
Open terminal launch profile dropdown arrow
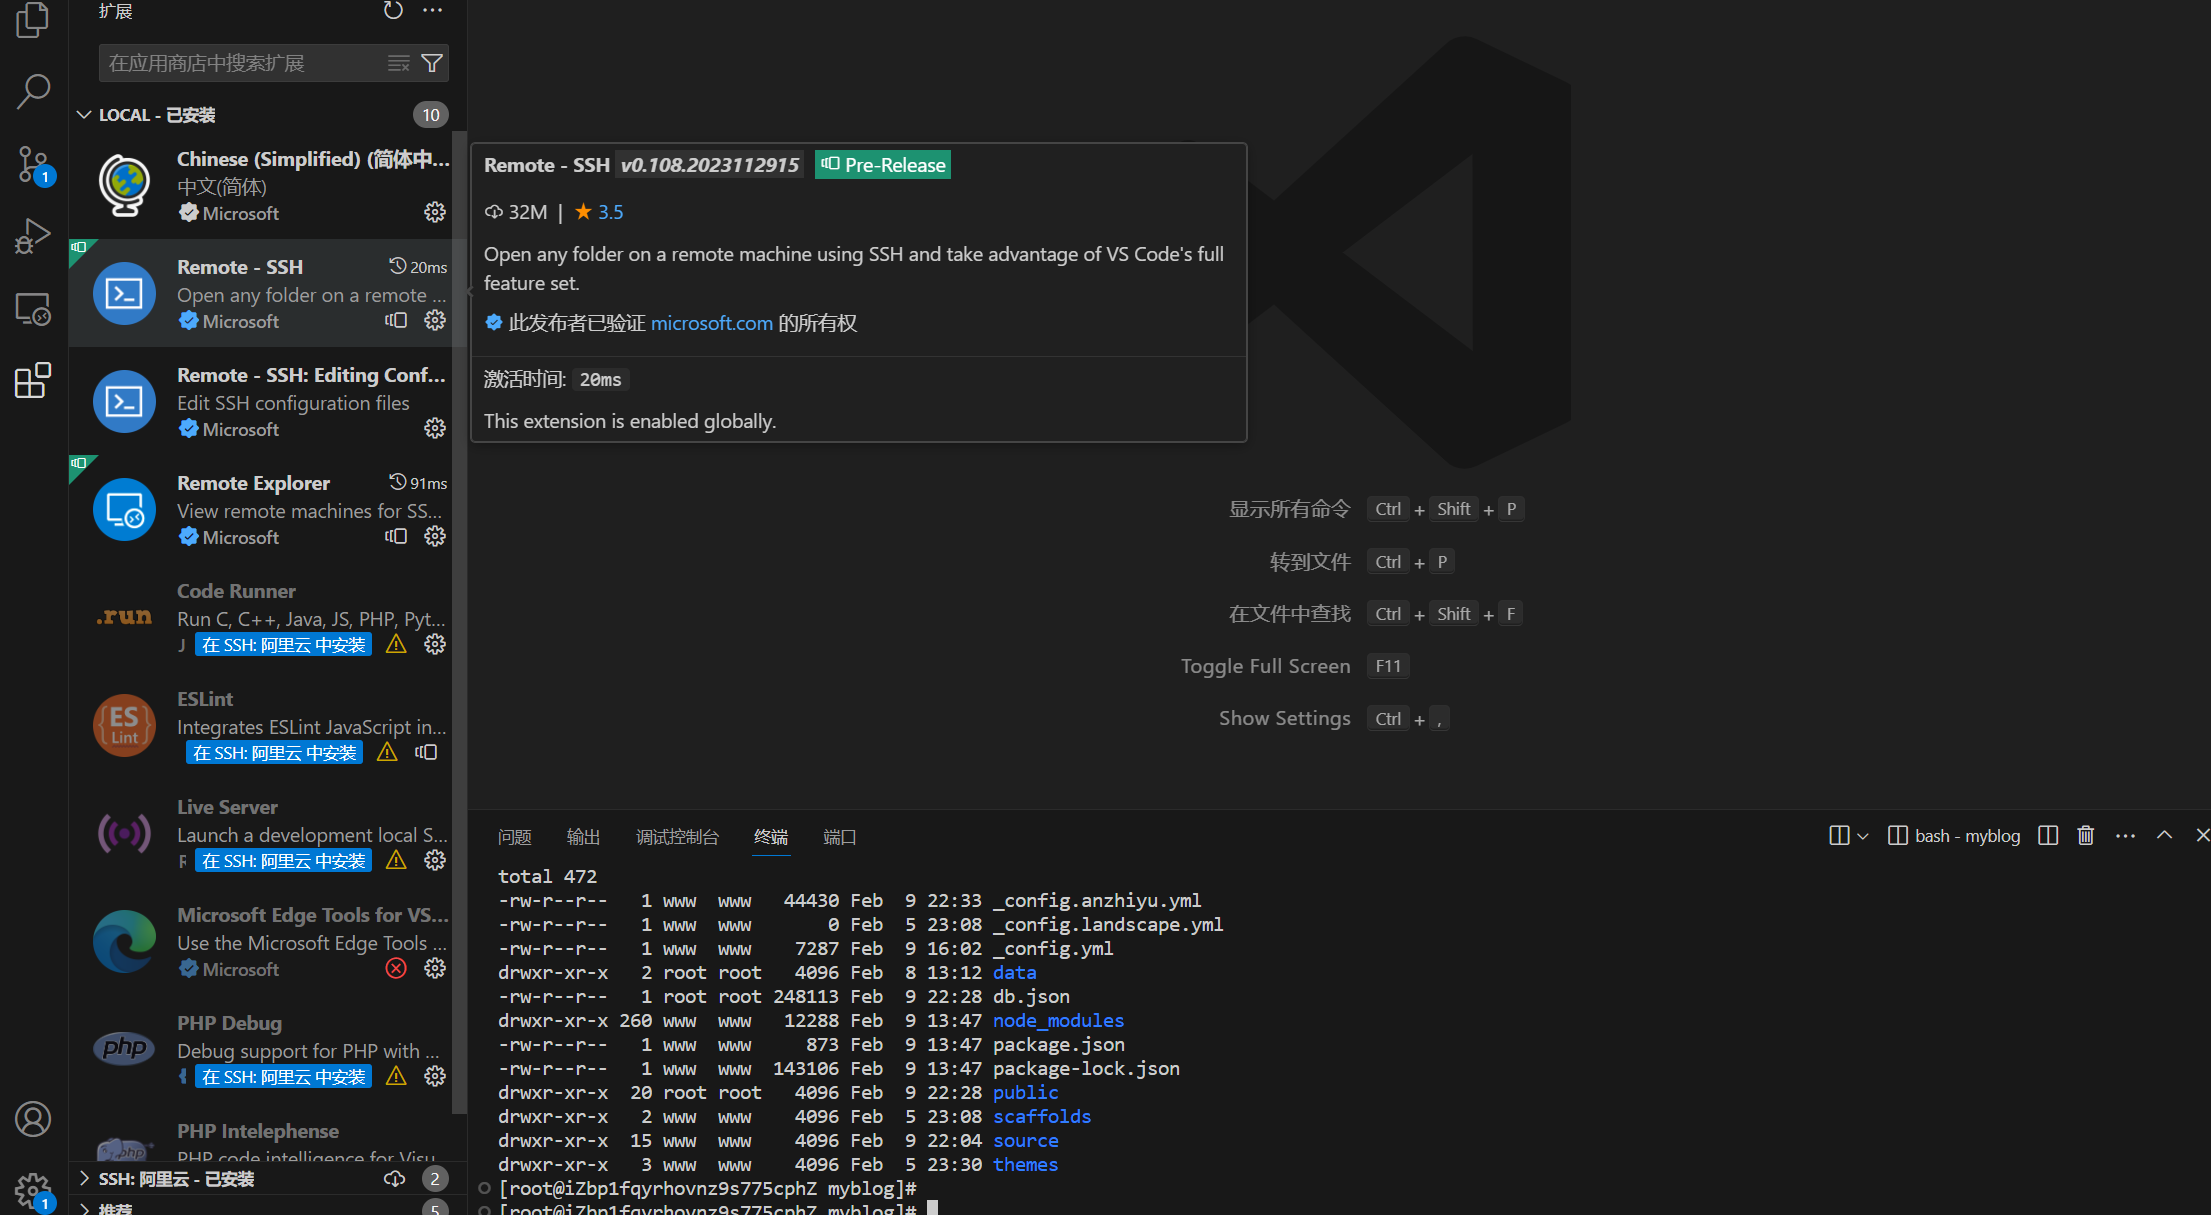pyautogui.click(x=1862, y=836)
